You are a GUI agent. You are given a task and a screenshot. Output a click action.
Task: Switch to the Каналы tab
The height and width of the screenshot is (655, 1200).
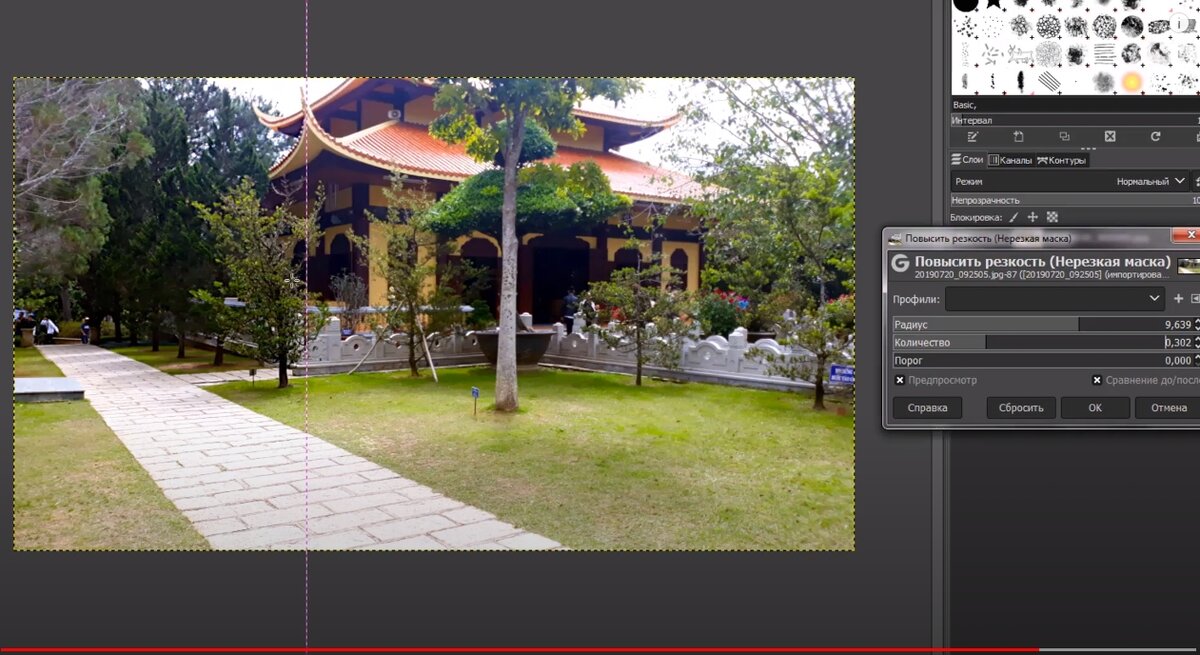click(x=1010, y=160)
